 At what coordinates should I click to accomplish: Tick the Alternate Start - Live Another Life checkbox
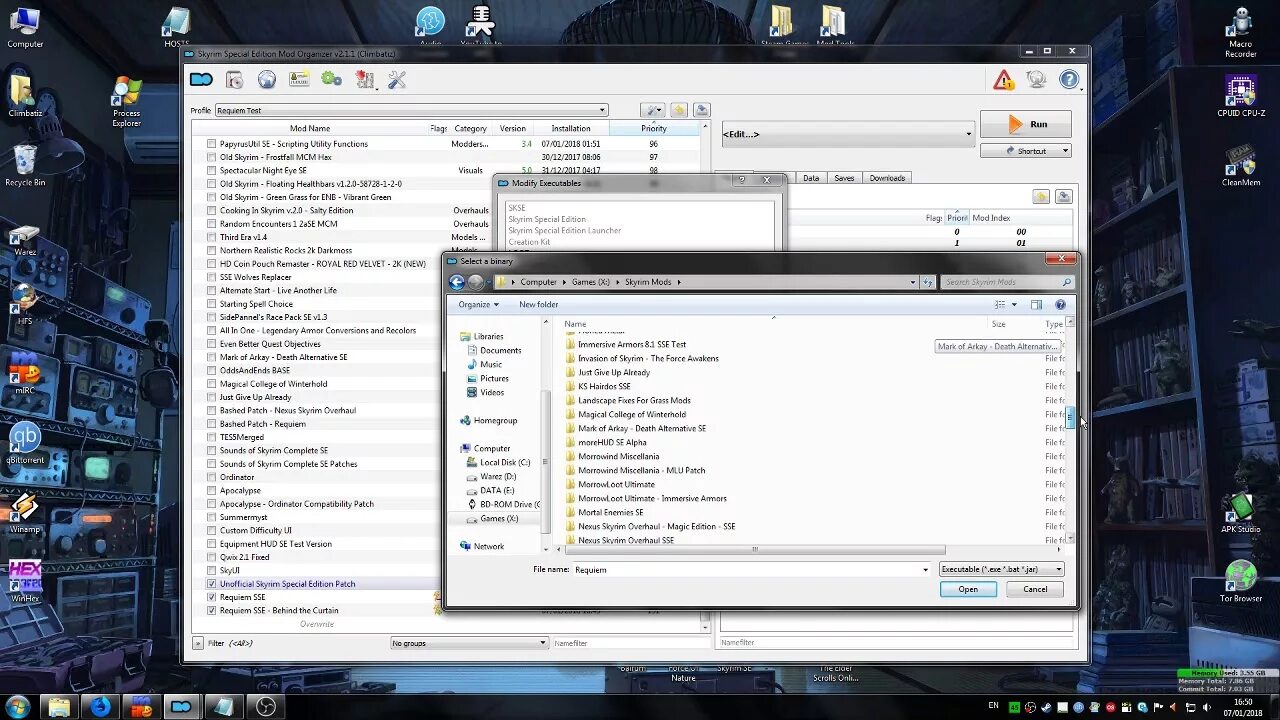coord(211,290)
